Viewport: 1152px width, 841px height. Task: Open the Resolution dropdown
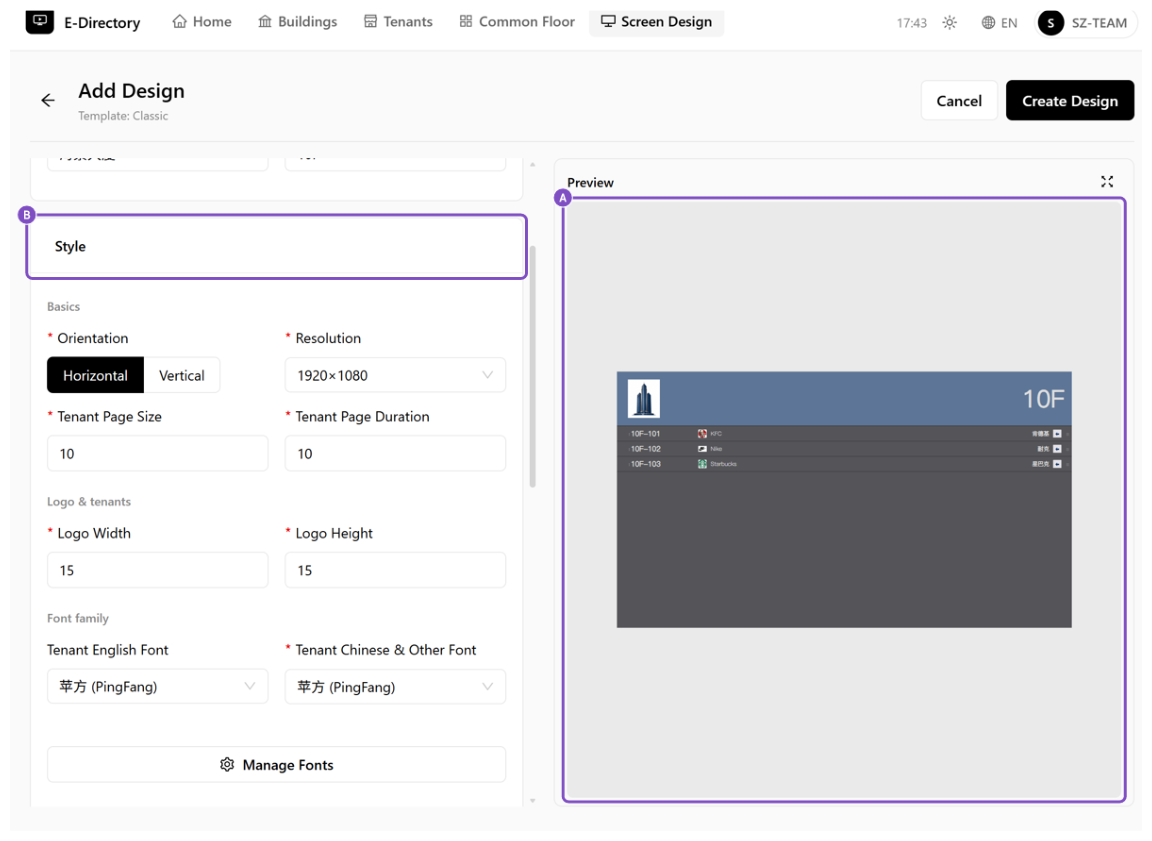pos(395,375)
